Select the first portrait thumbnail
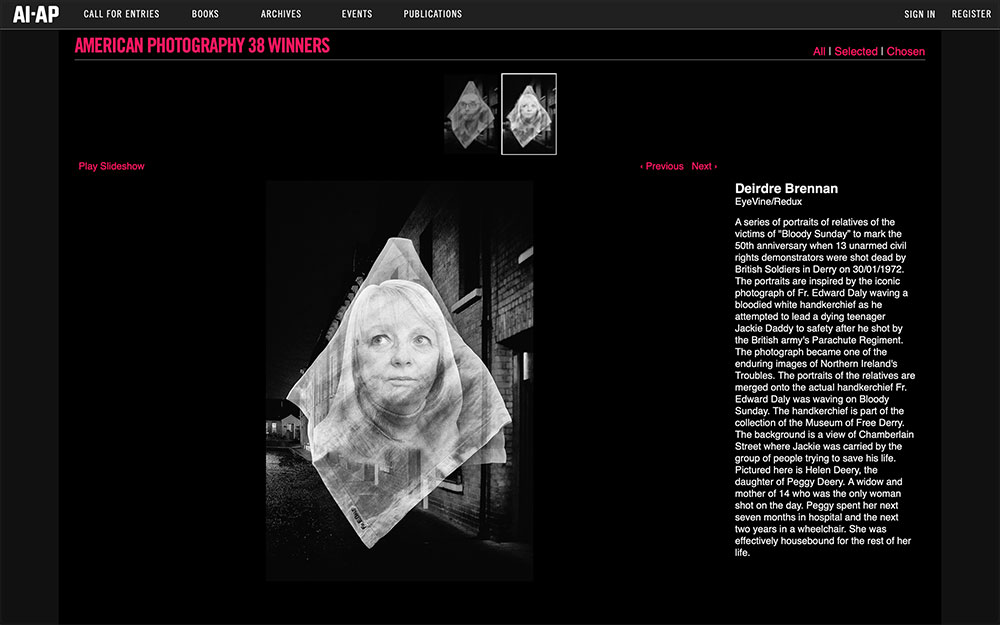This screenshot has width=1000, height=625. (x=471, y=114)
